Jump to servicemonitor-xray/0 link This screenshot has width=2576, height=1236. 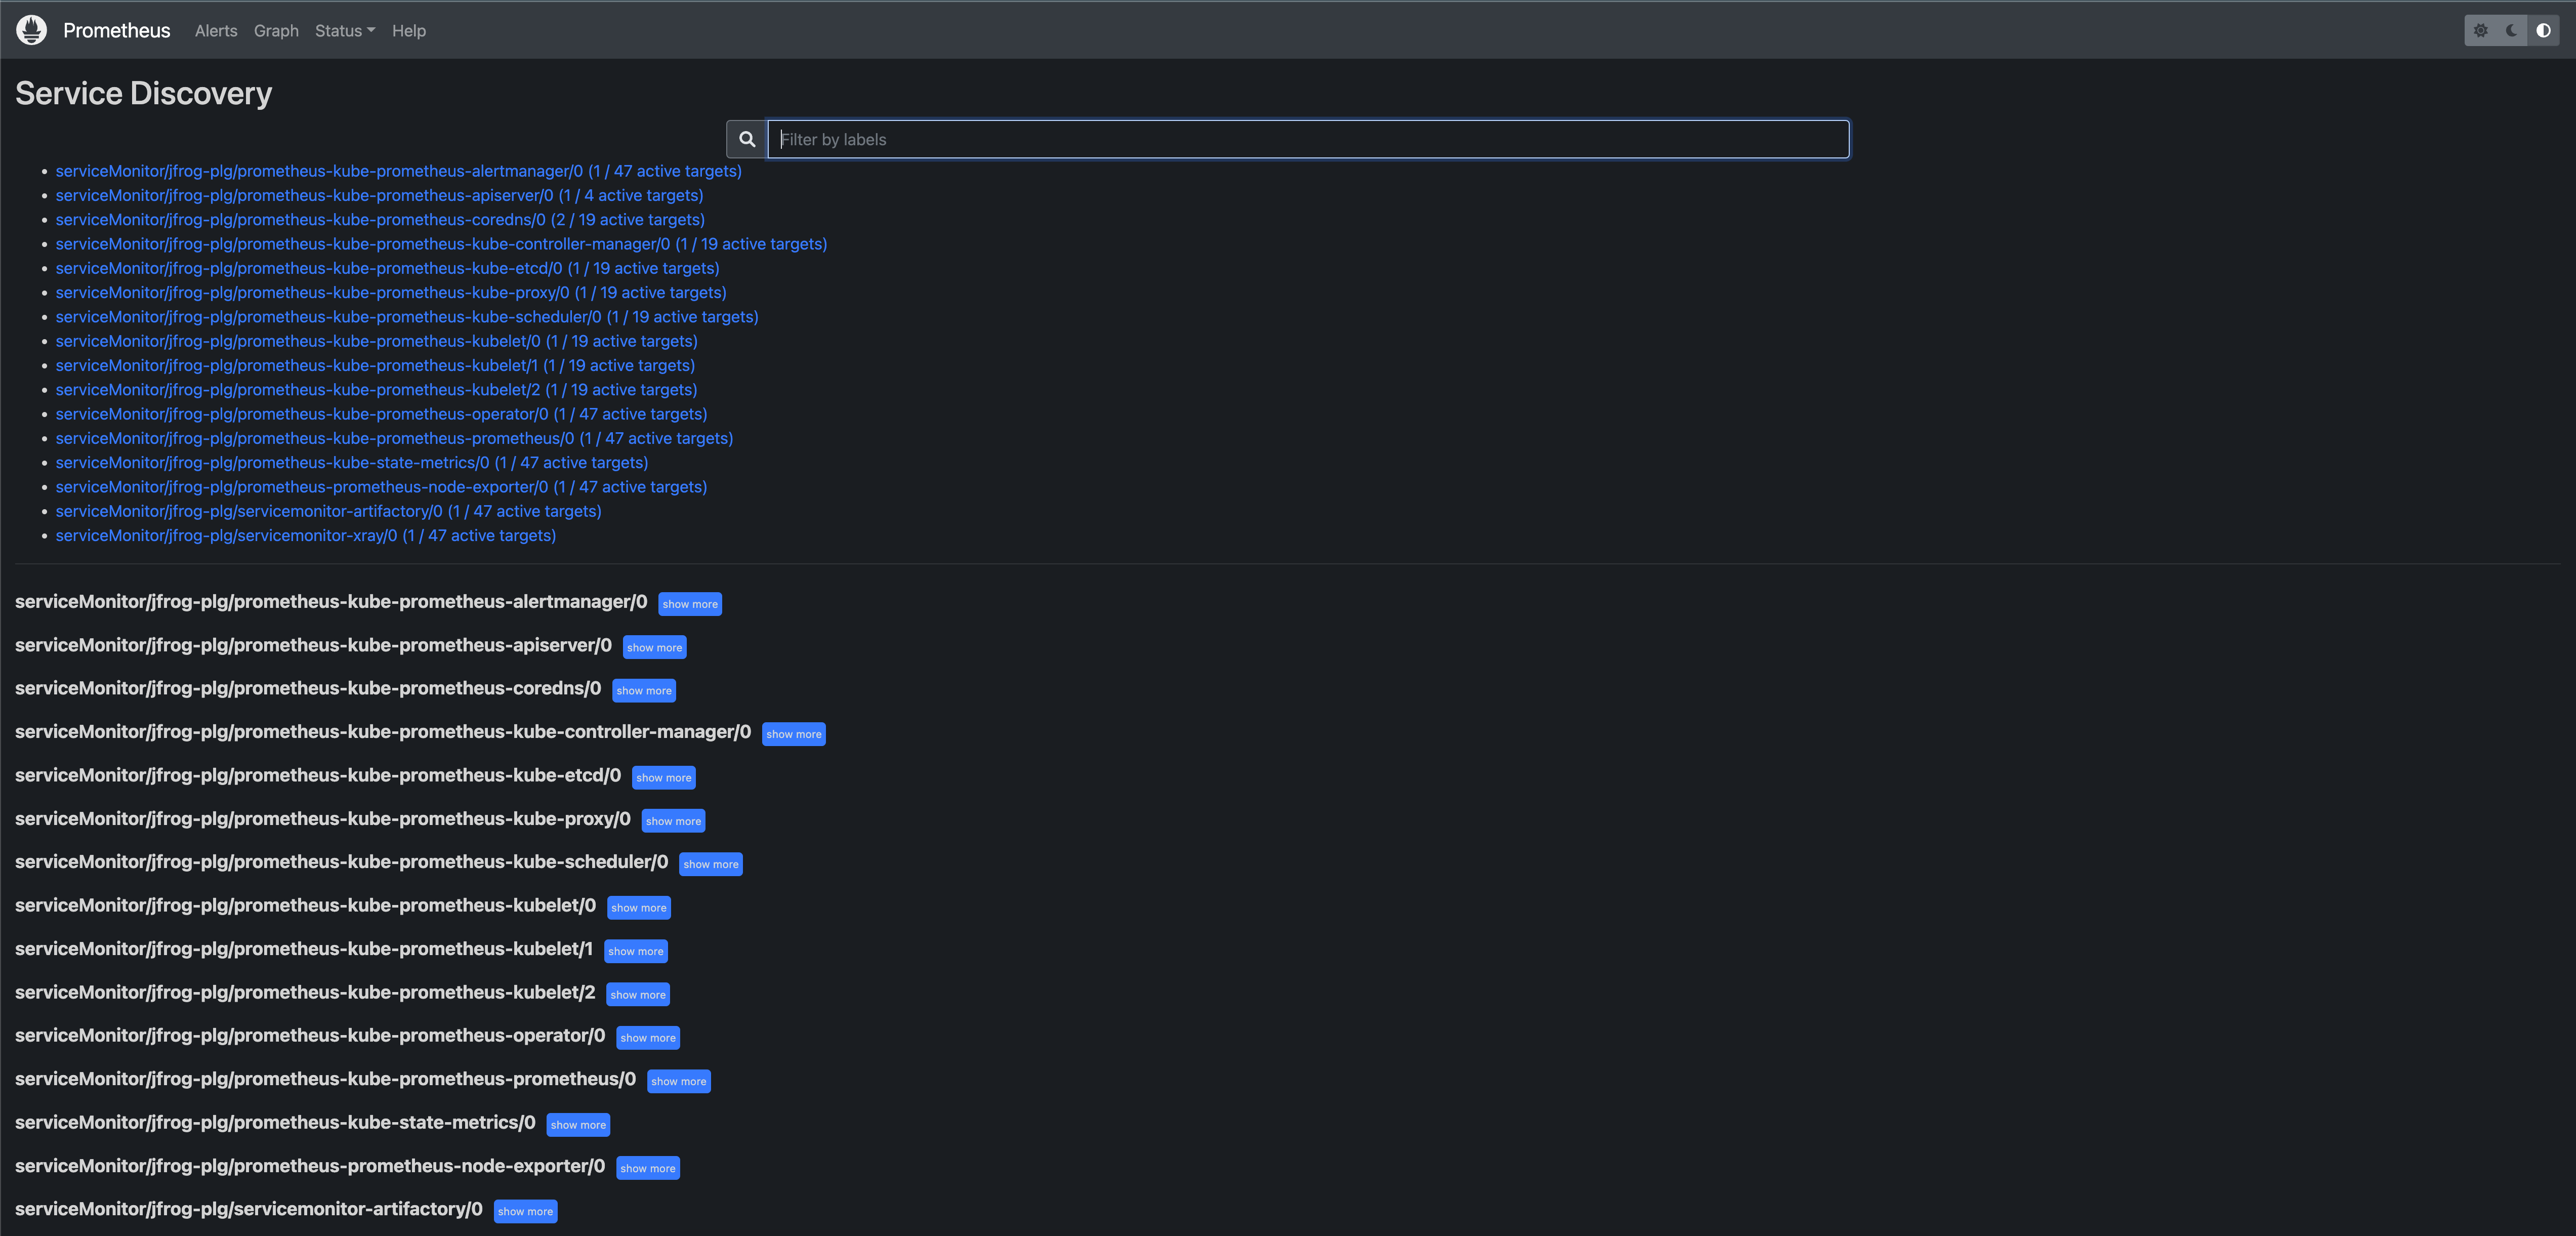pos(305,536)
